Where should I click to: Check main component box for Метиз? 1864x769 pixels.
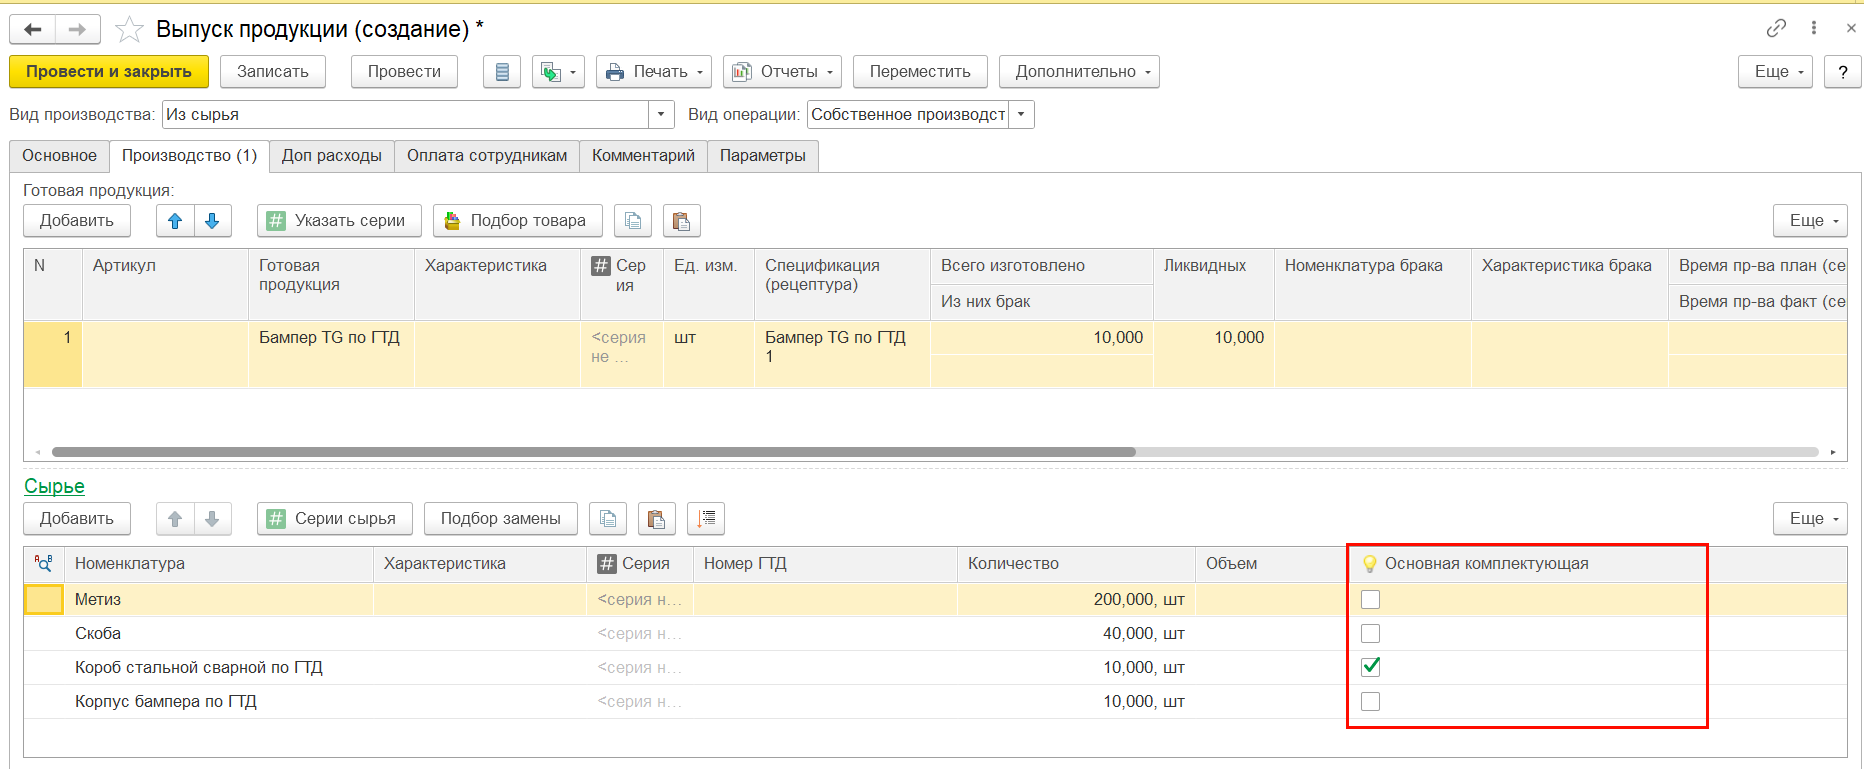[1370, 600]
